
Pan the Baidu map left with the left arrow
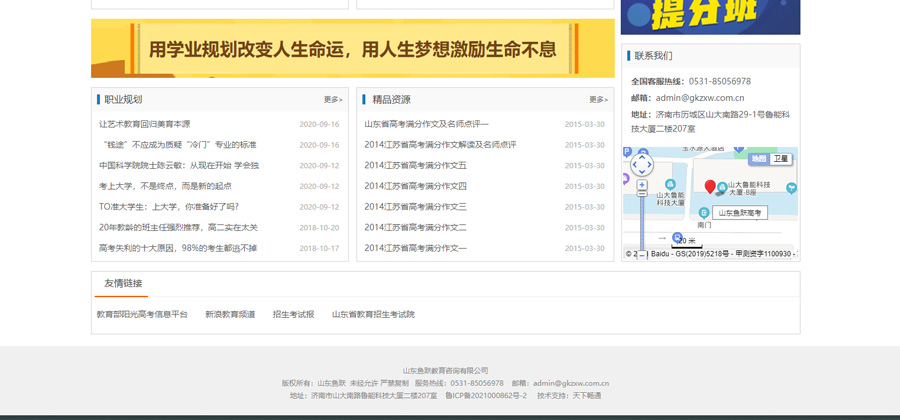click(x=635, y=165)
